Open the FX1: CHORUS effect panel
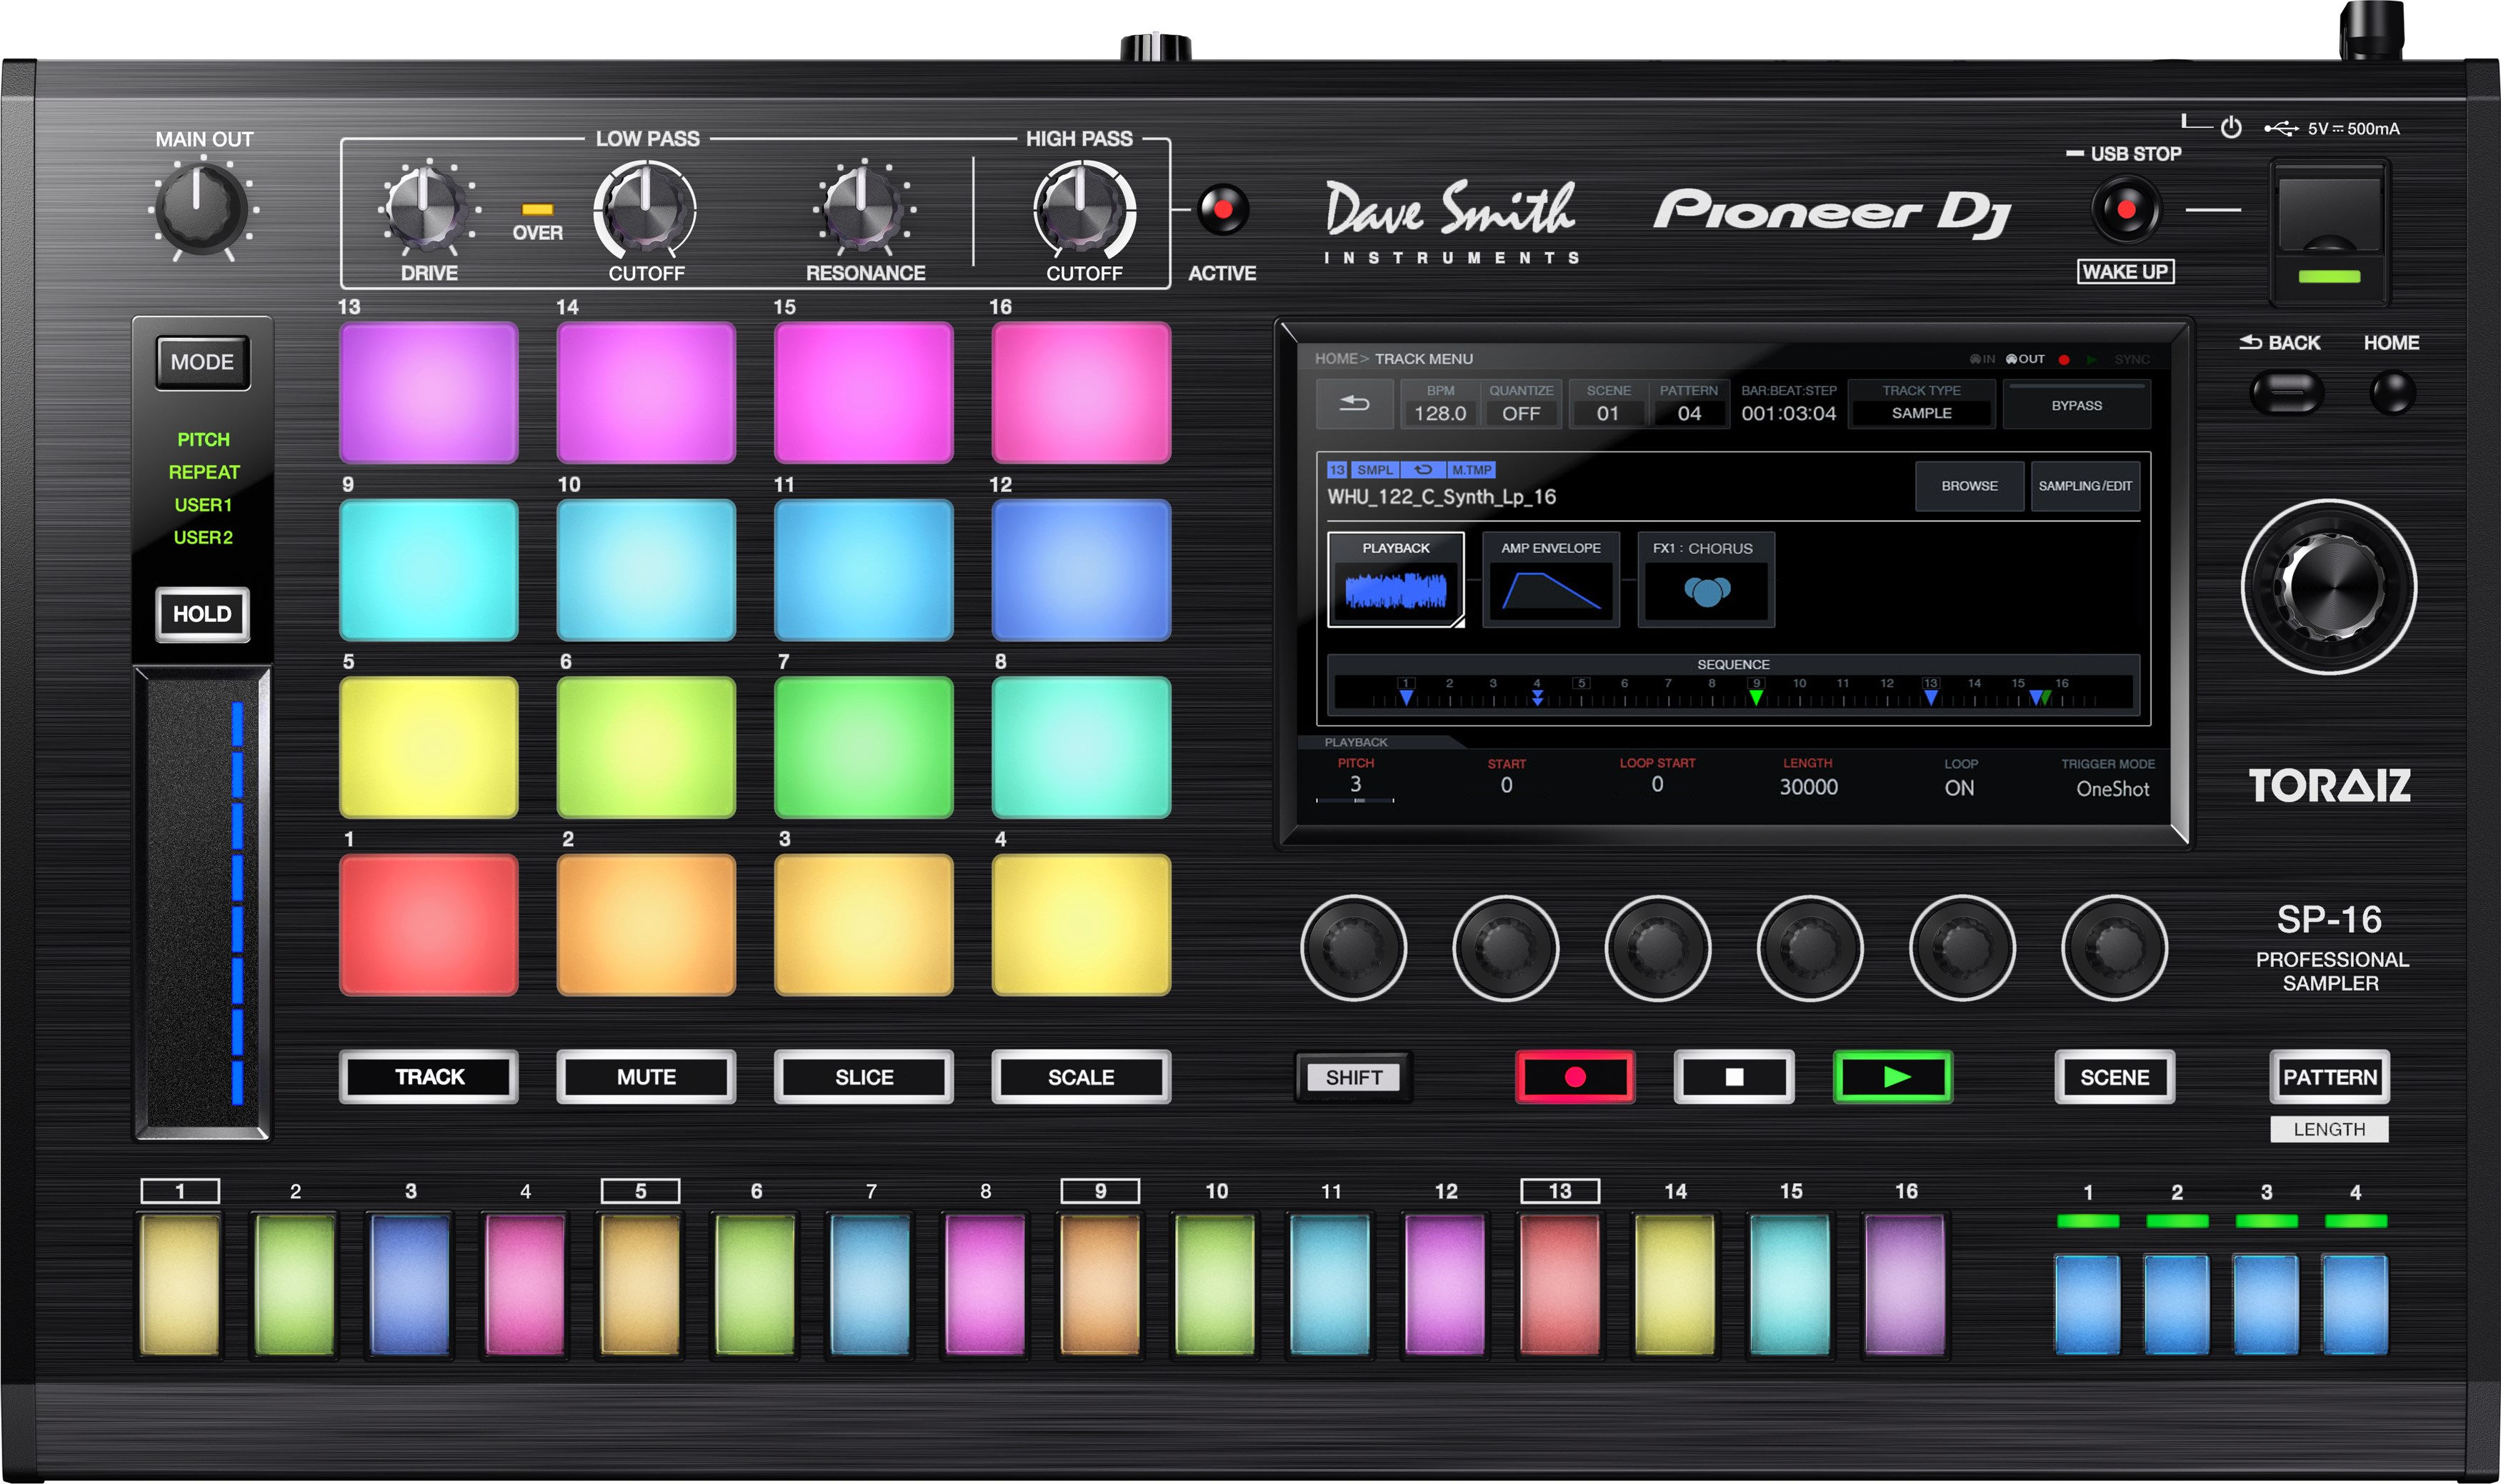The image size is (2501, 1484). [x=1705, y=583]
